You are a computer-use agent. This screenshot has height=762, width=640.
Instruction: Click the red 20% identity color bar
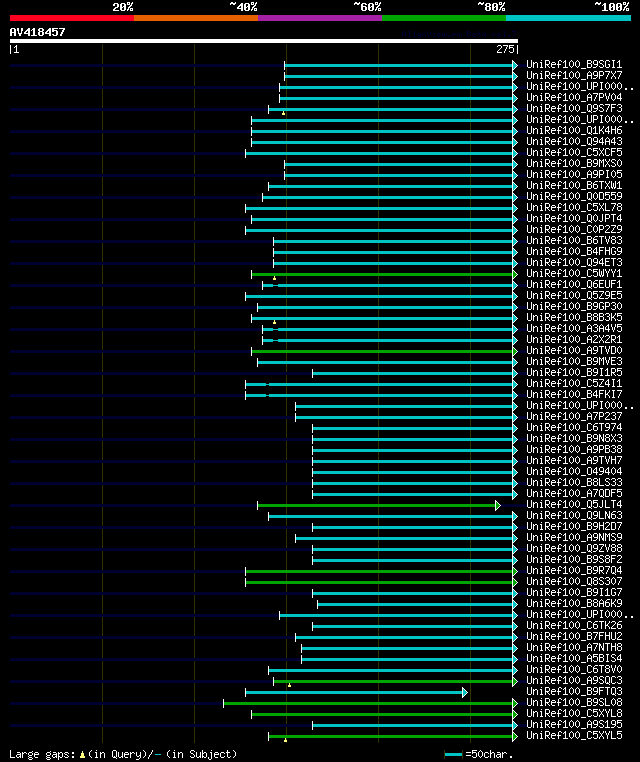coord(72,18)
